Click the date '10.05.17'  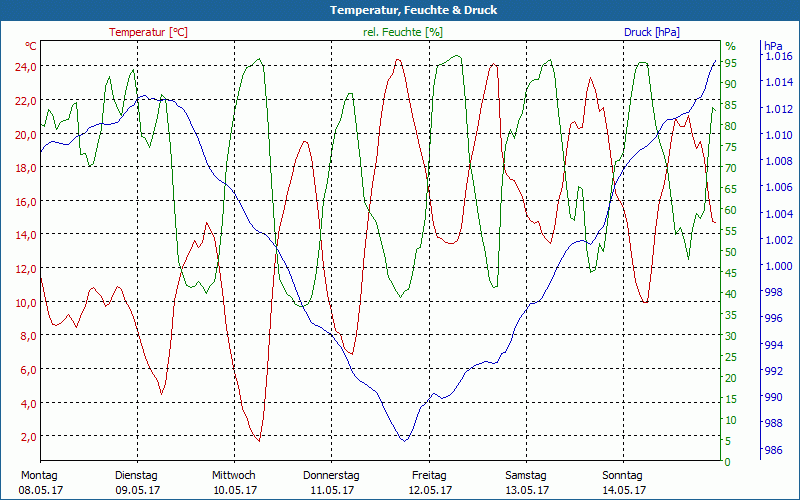235,490
